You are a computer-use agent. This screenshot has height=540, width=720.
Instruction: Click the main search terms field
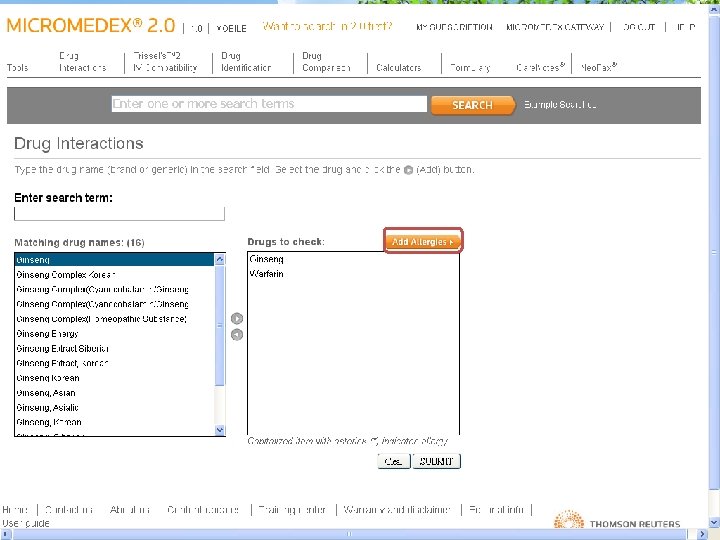point(269,104)
